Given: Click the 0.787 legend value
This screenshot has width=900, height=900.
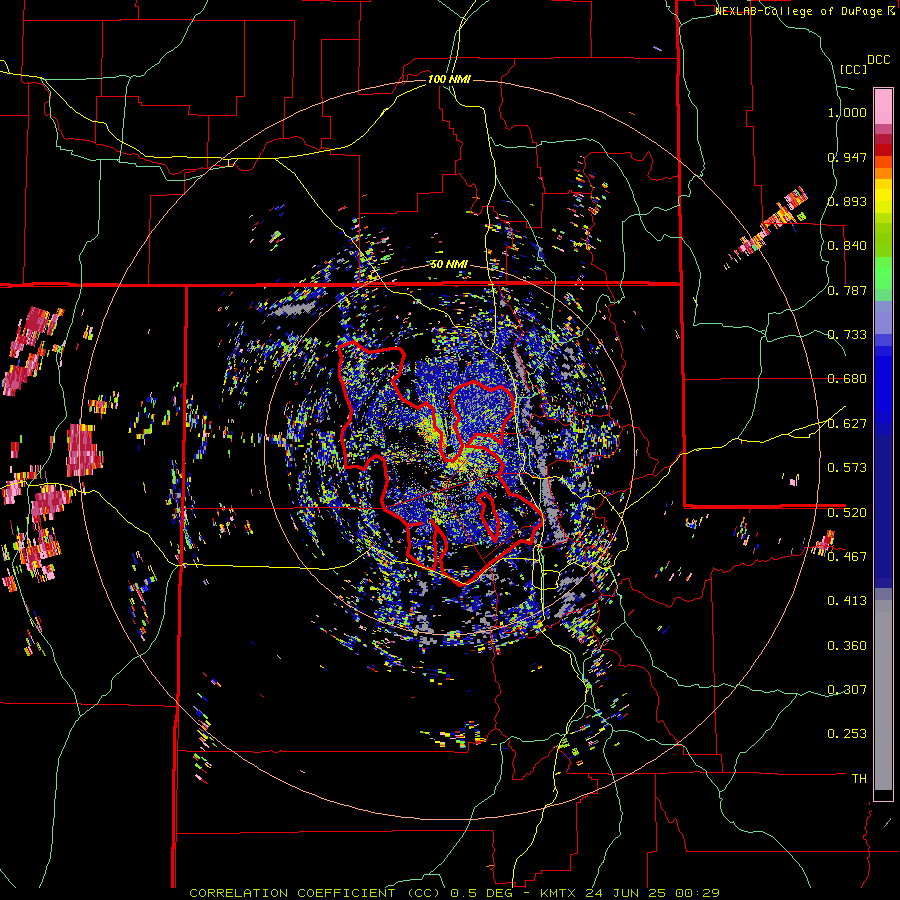Looking at the screenshot, I should click(847, 290).
